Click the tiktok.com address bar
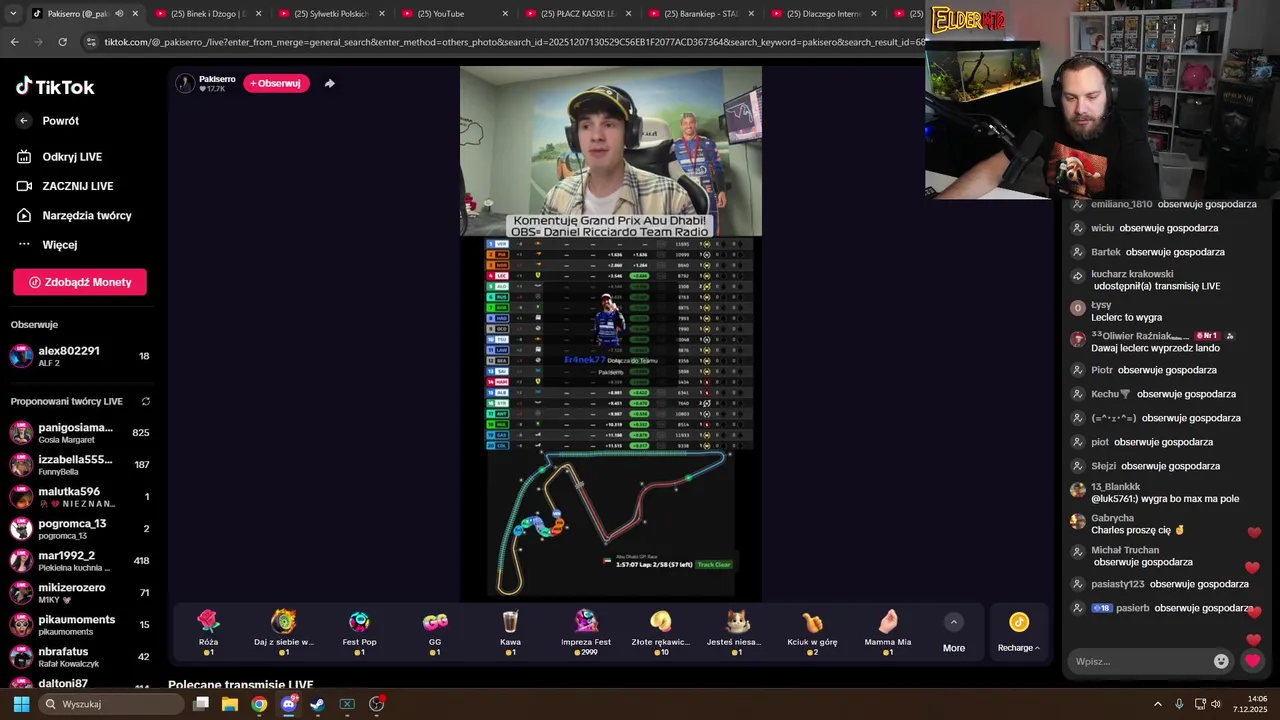The image size is (1280, 720). pos(510,42)
